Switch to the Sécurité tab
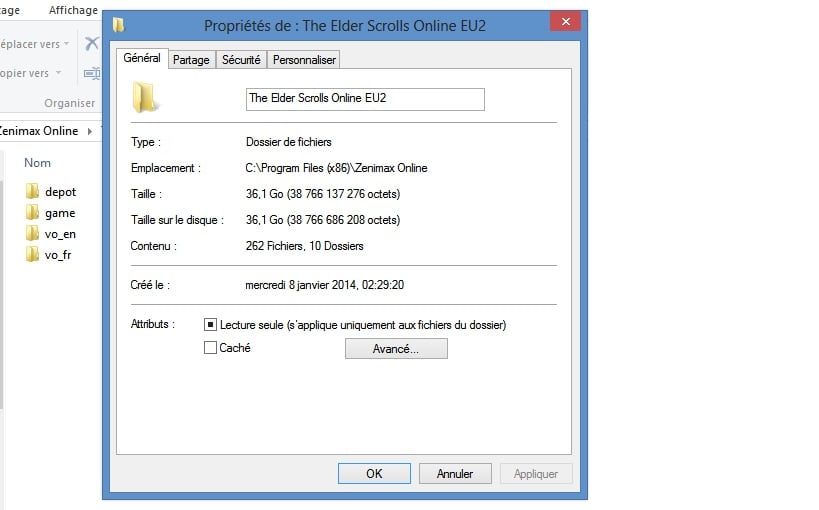The width and height of the screenshot is (819, 510). tap(241, 60)
